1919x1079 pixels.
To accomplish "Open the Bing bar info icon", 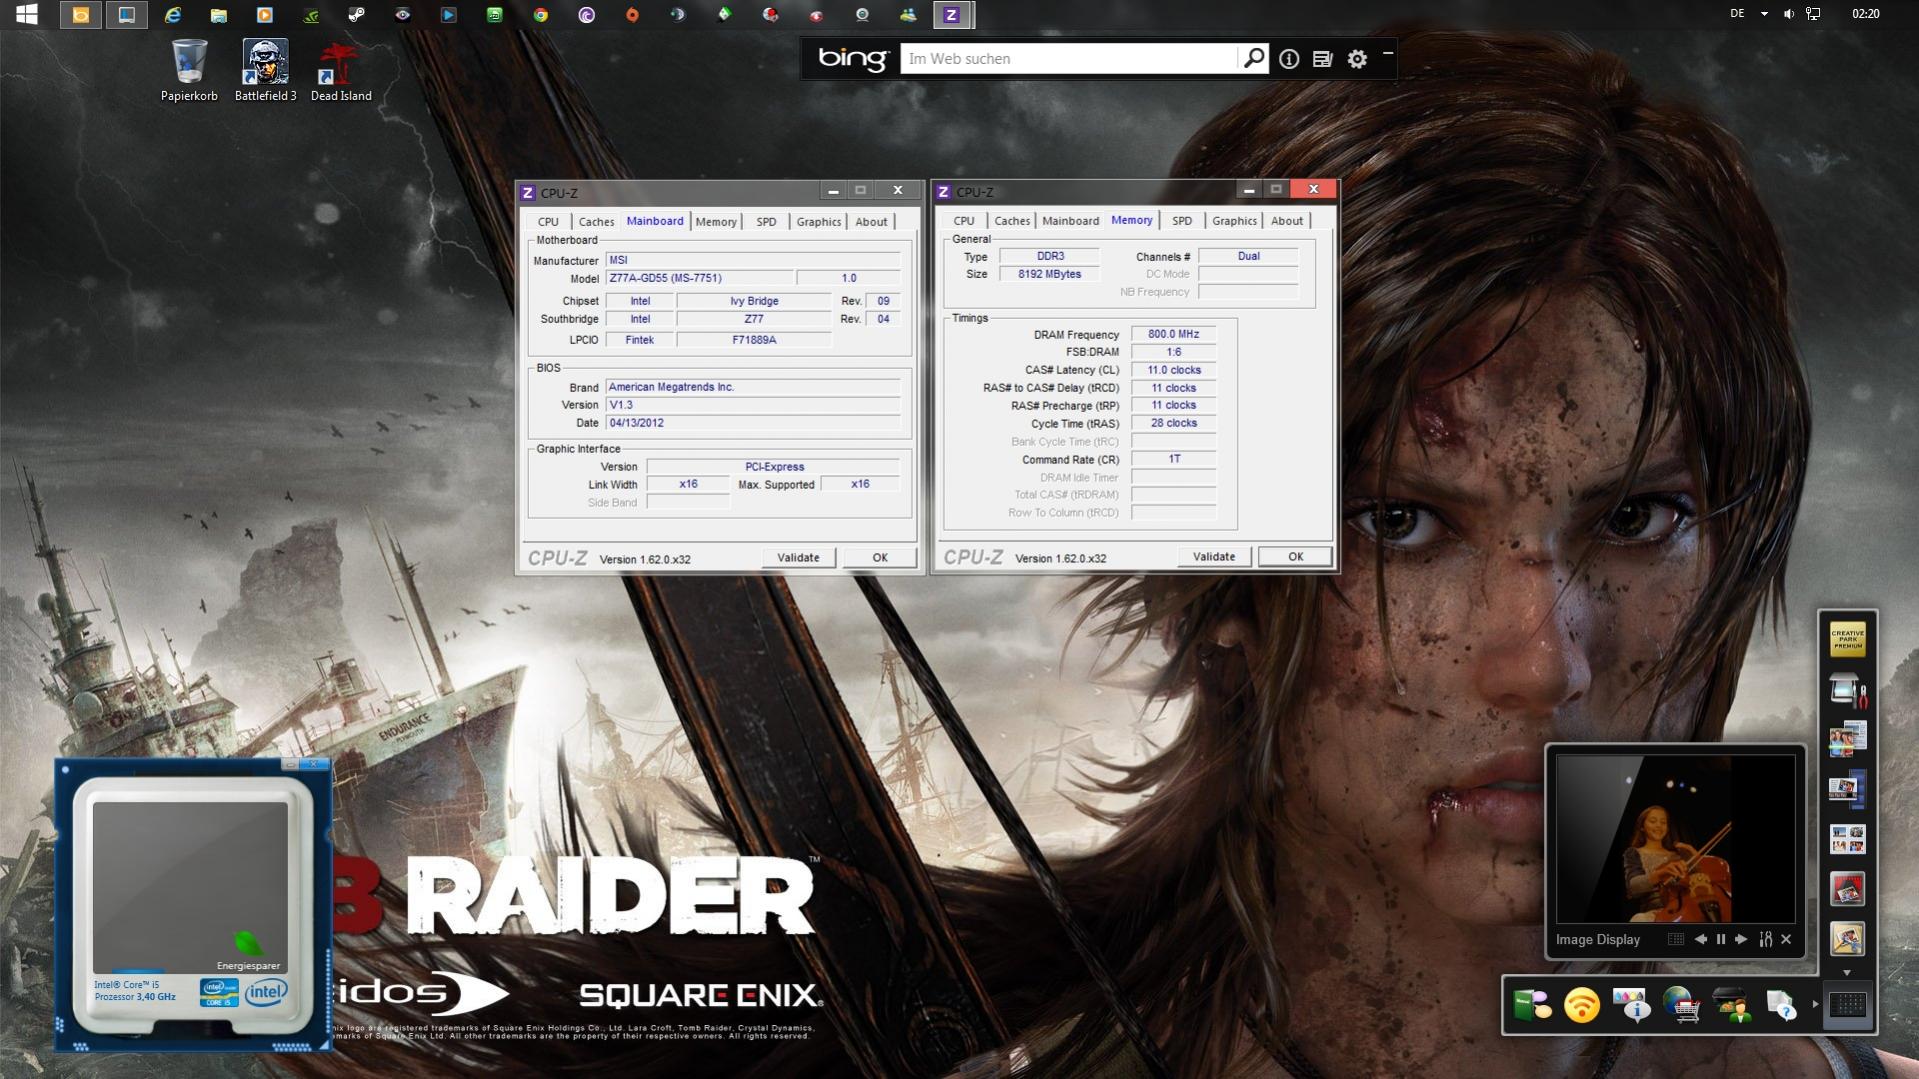I will coord(1289,59).
